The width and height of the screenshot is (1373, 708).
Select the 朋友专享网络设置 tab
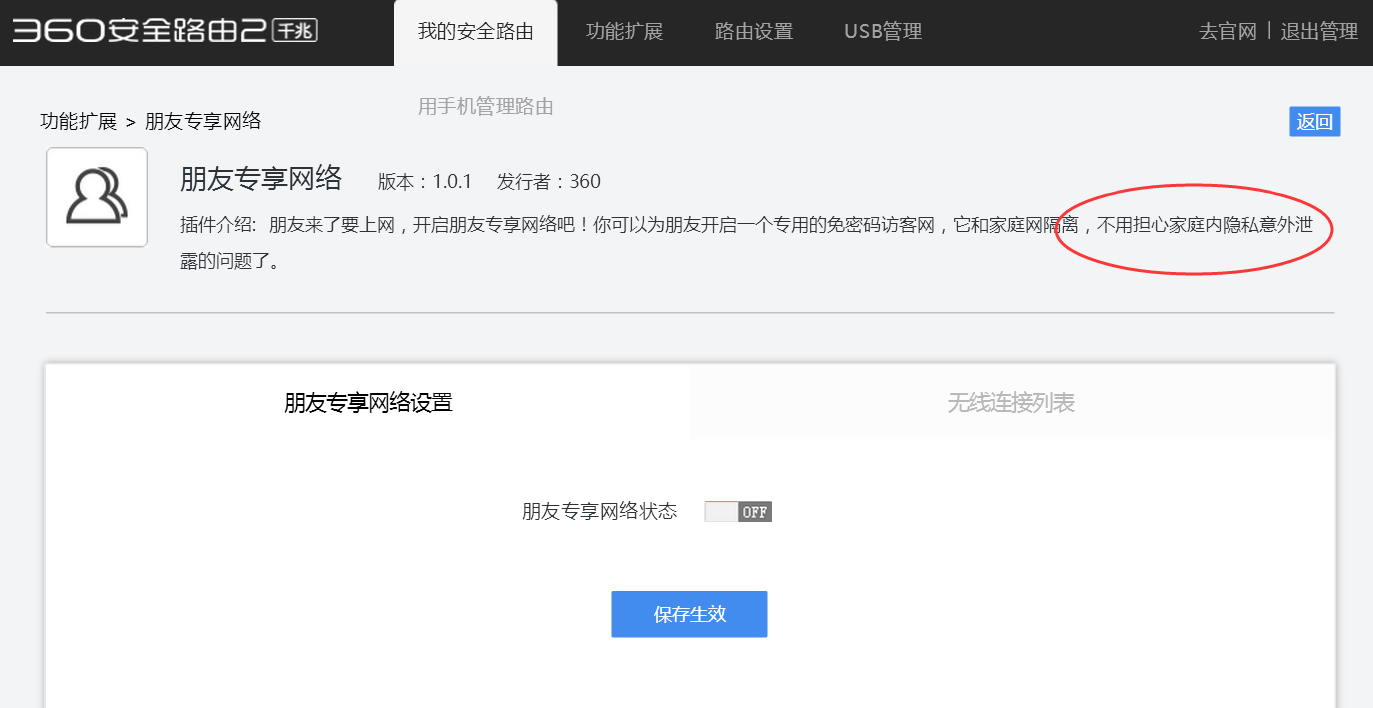(368, 402)
